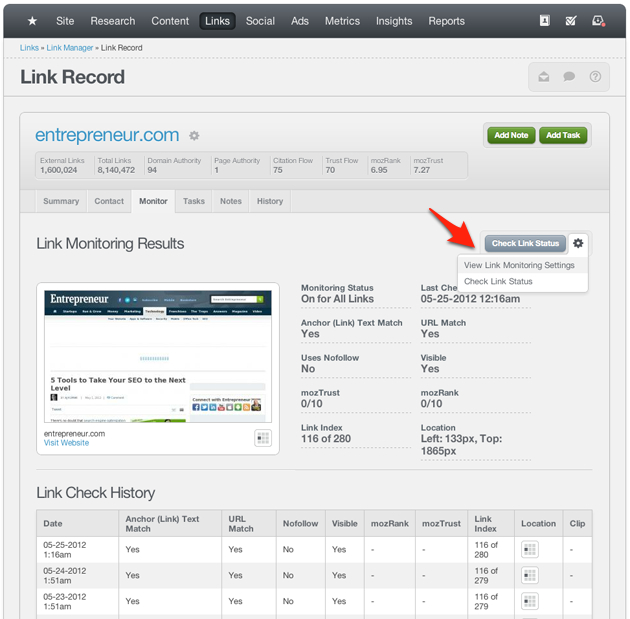Click the Add Task button
The width and height of the screenshot is (630, 619).
[x=563, y=135]
